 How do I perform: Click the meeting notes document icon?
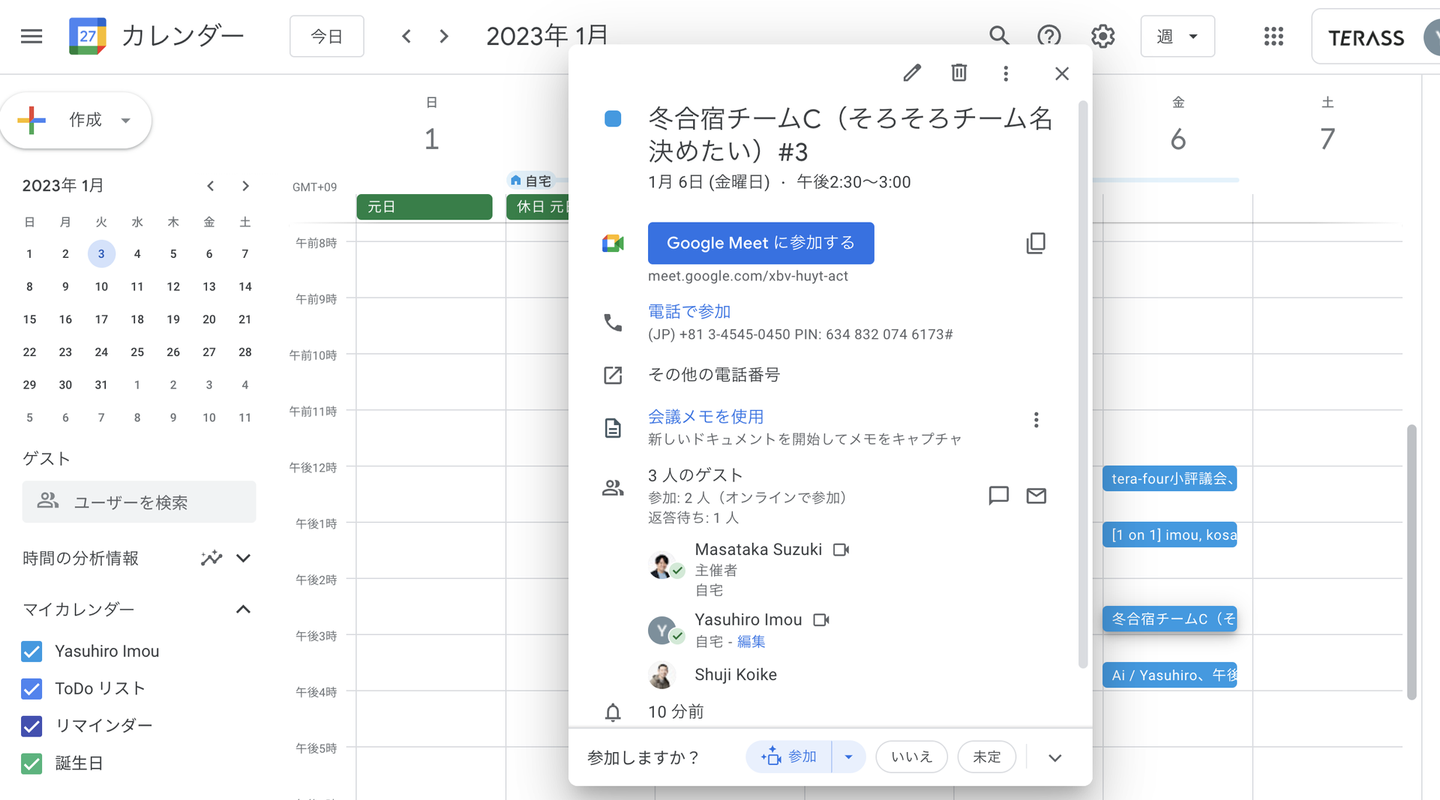pos(613,428)
